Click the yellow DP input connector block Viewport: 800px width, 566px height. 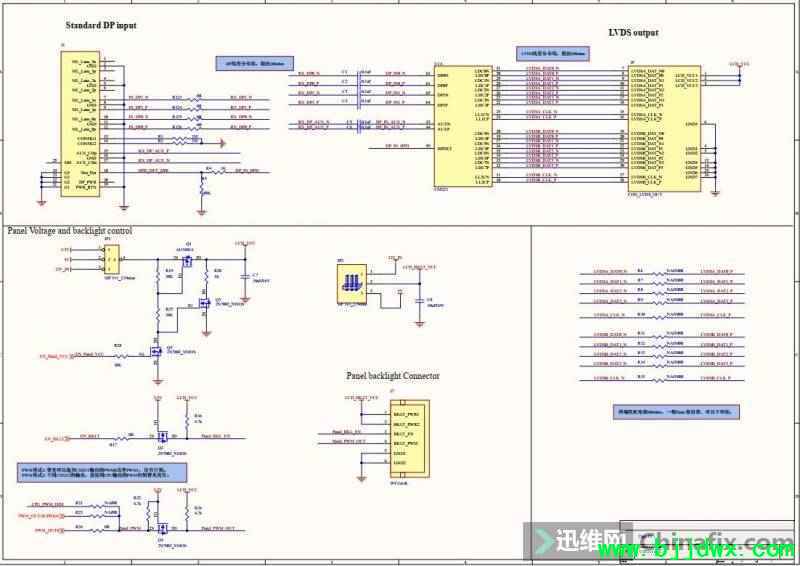pos(80,124)
